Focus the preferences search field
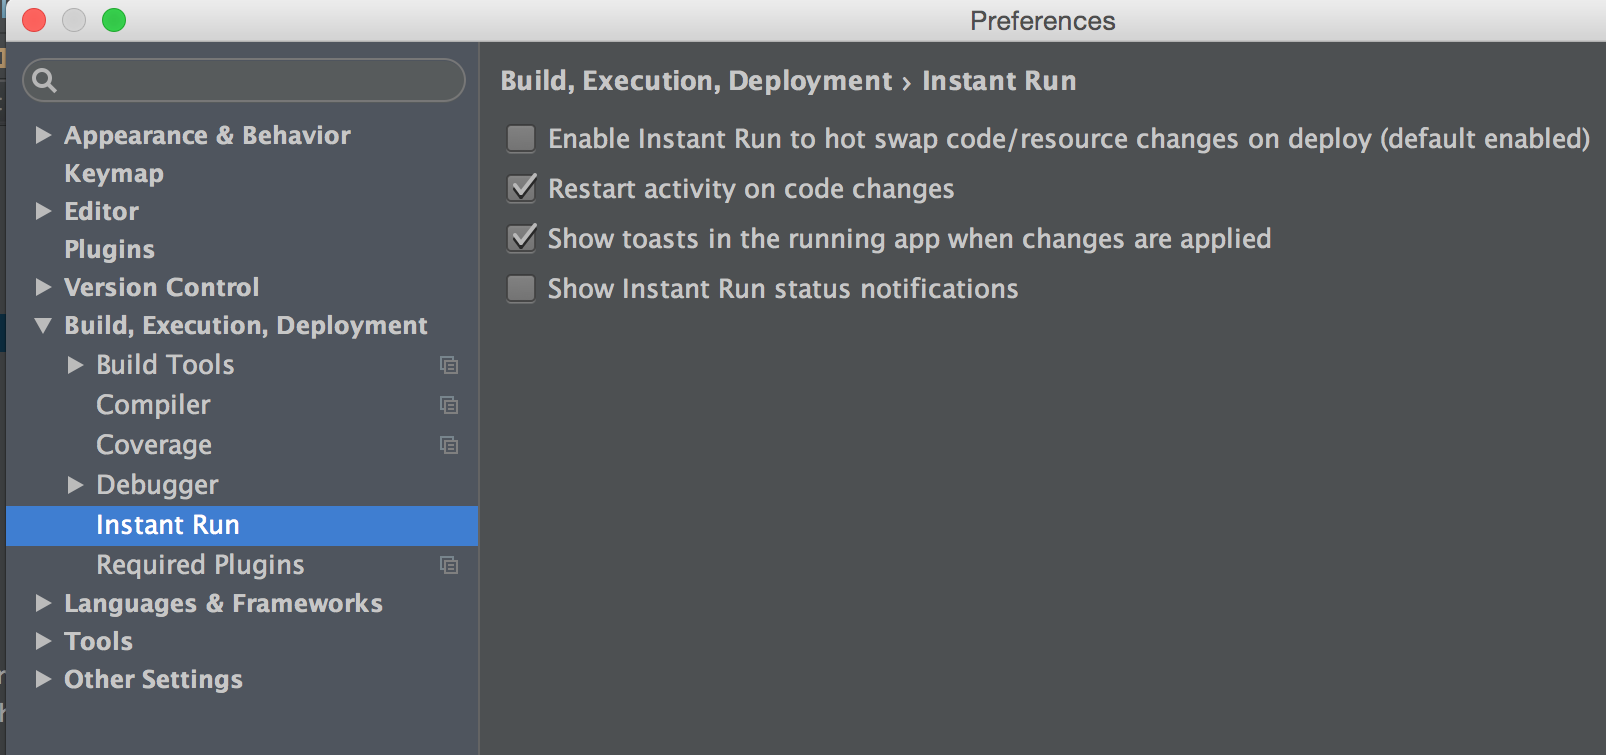Viewport: 1606px width, 755px height. [244, 80]
